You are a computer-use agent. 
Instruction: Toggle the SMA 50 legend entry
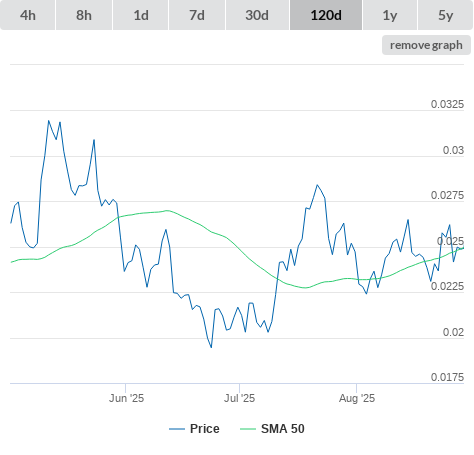[x=283, y=429]
